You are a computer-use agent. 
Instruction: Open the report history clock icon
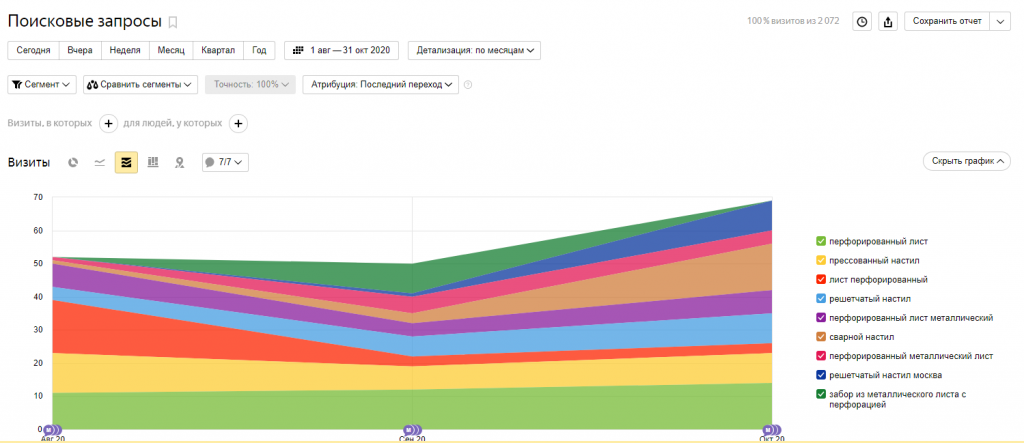coord(862,22)
